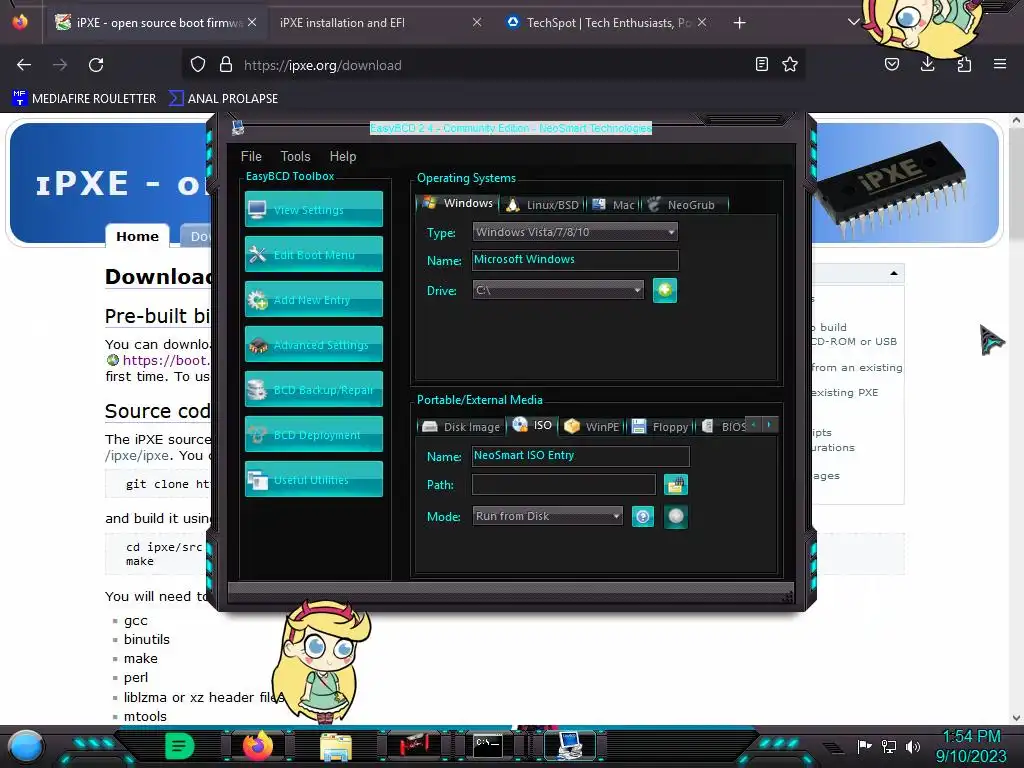Viewport: 1024px width, 768px height.
Task: Switch to the Linux/BSD tab
Action: coord(543,205)
